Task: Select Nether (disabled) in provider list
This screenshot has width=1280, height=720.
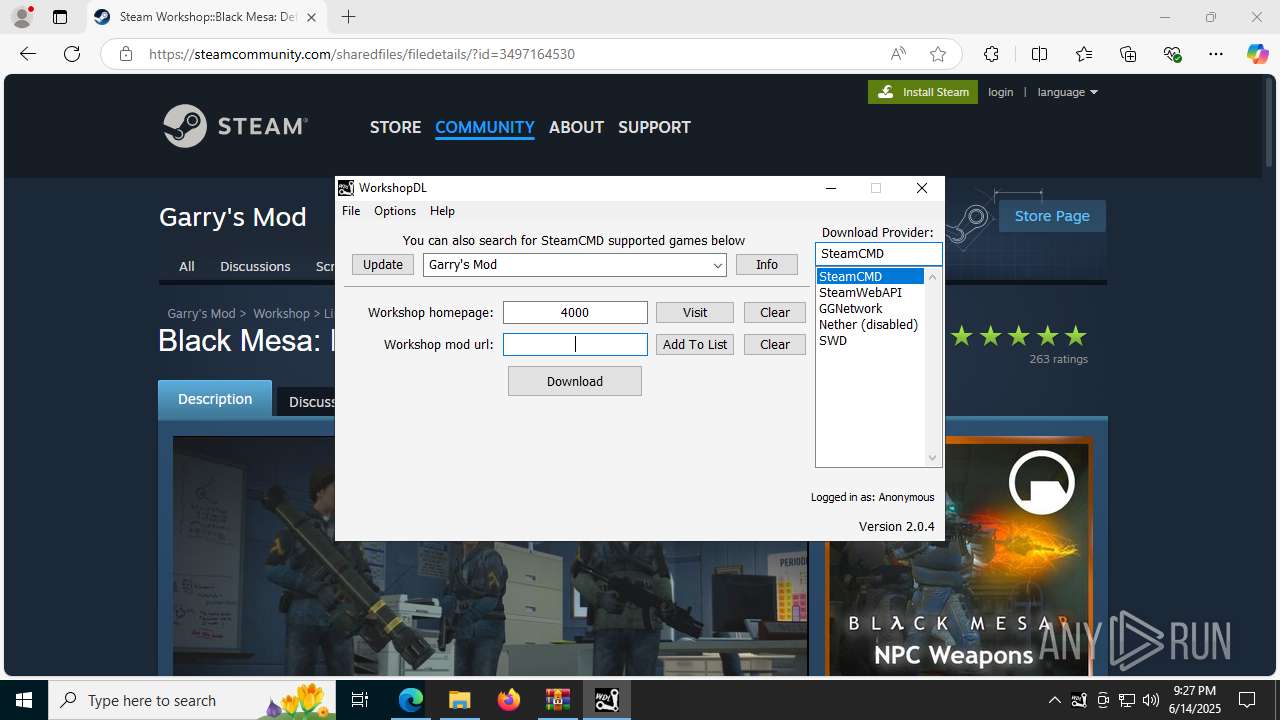Action: pyautogui.click(x=870, y=324)
